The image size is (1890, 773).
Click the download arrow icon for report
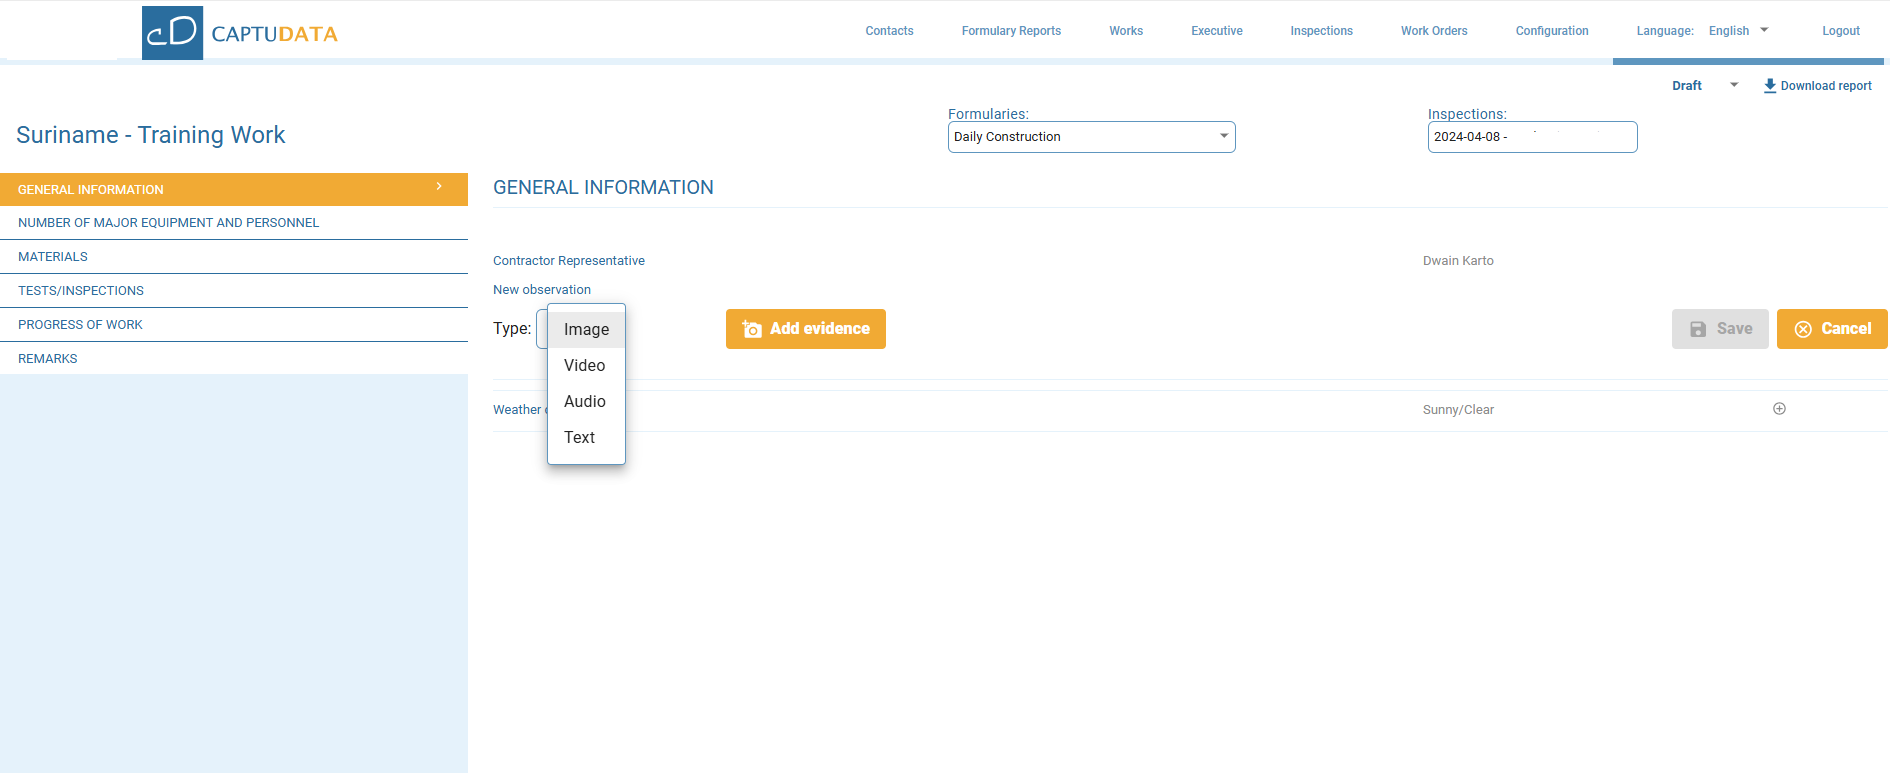click(1769, 86)
